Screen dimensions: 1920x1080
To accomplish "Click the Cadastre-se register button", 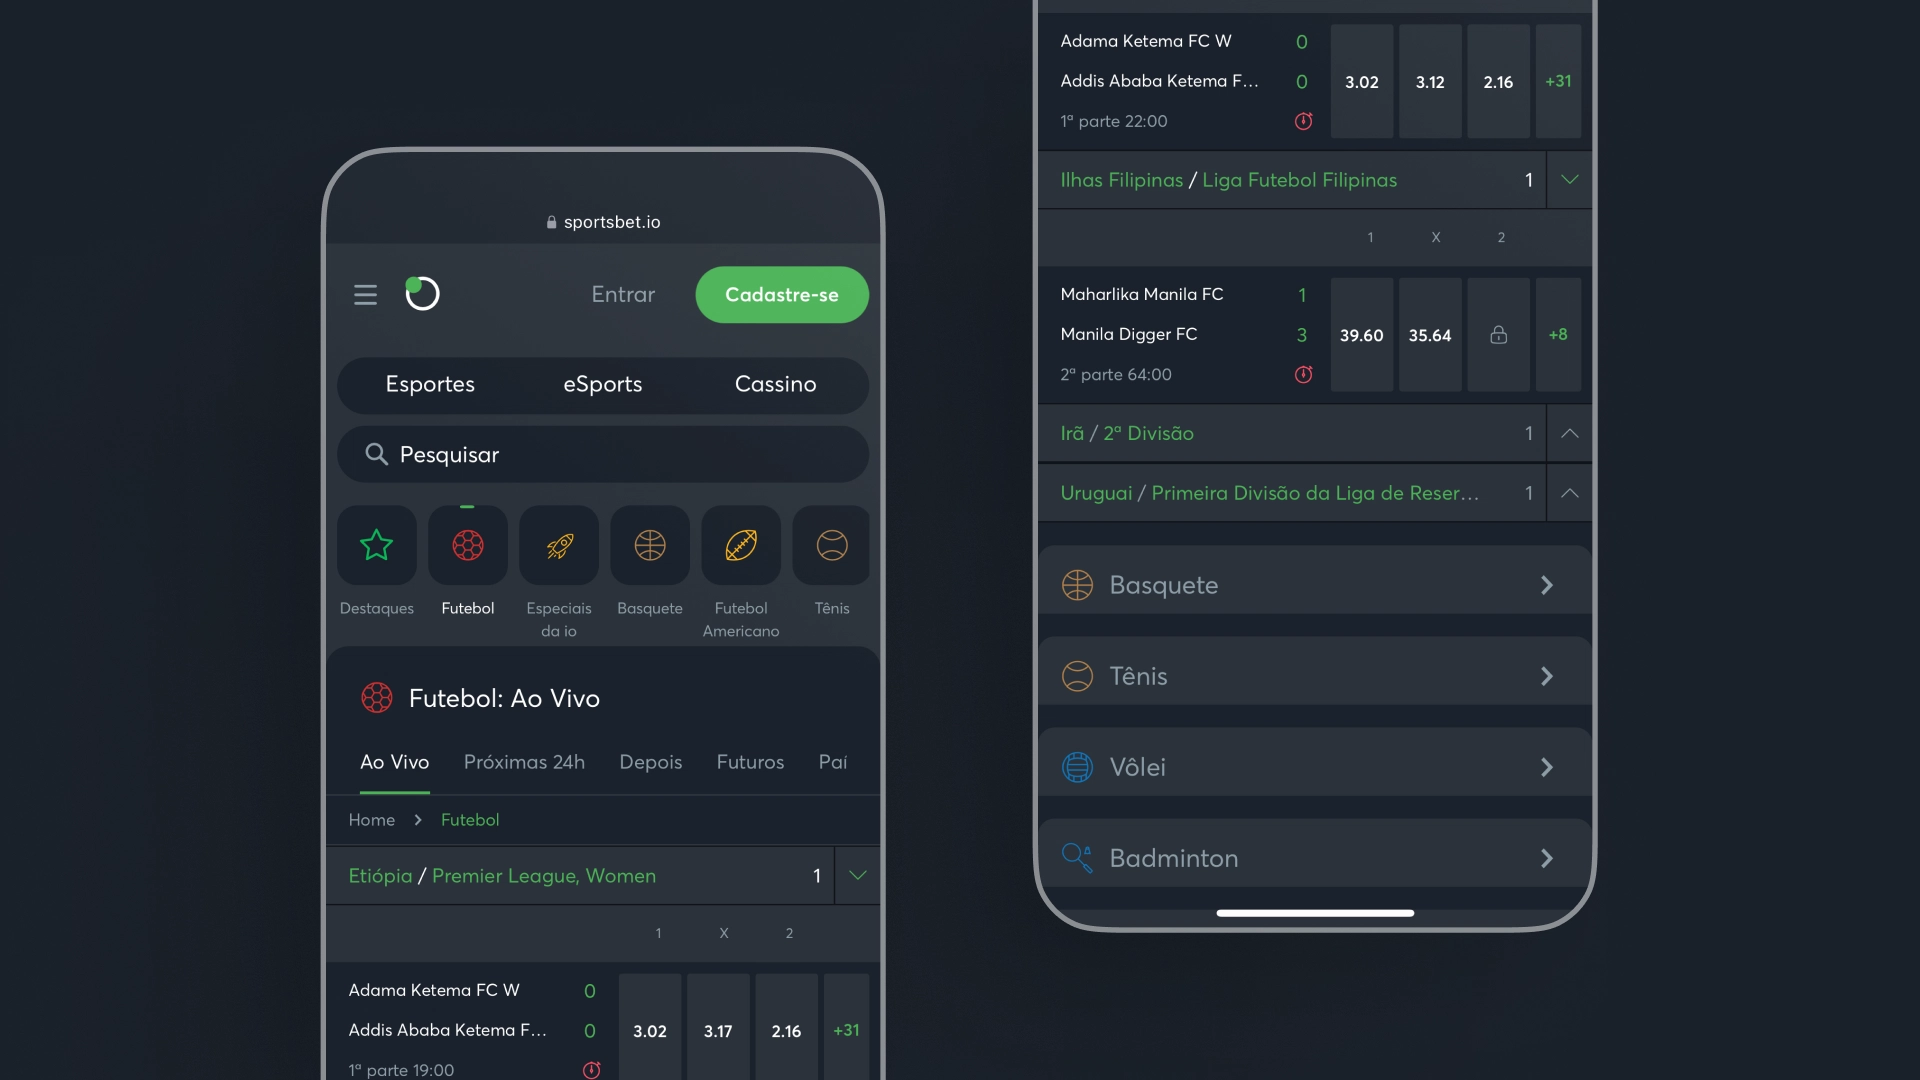I will [781, 294].
